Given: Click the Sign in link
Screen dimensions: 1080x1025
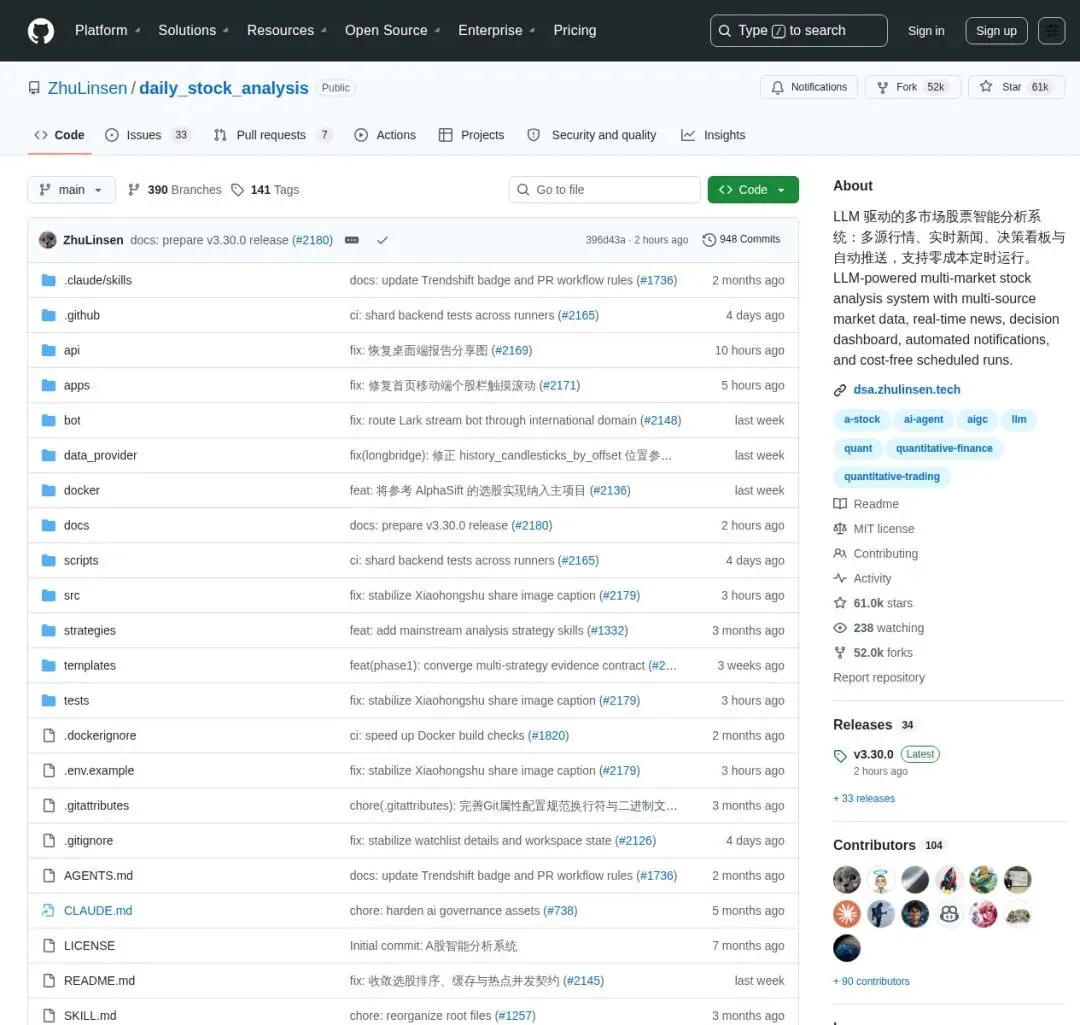Looking at the screenshot, I should (x=926, y=31).
